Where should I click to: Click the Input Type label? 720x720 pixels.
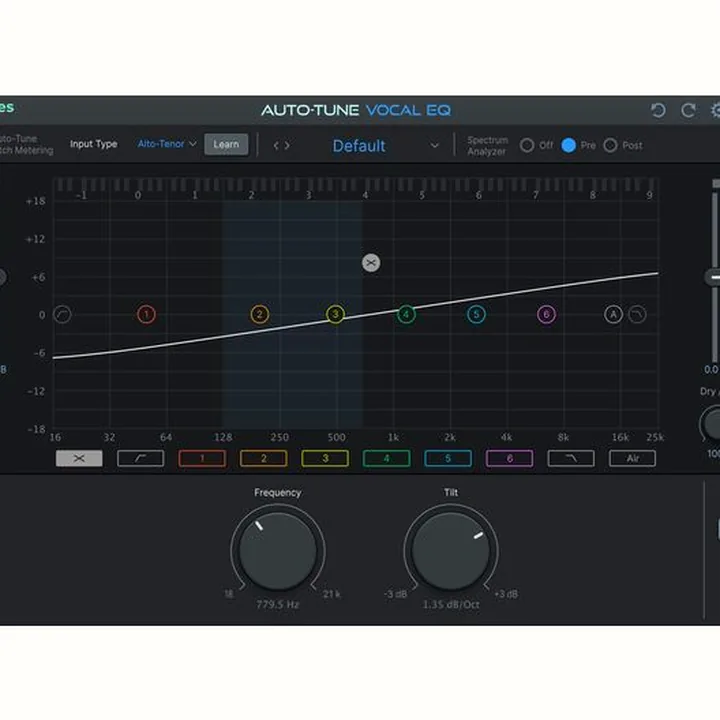tap(94, 144)
